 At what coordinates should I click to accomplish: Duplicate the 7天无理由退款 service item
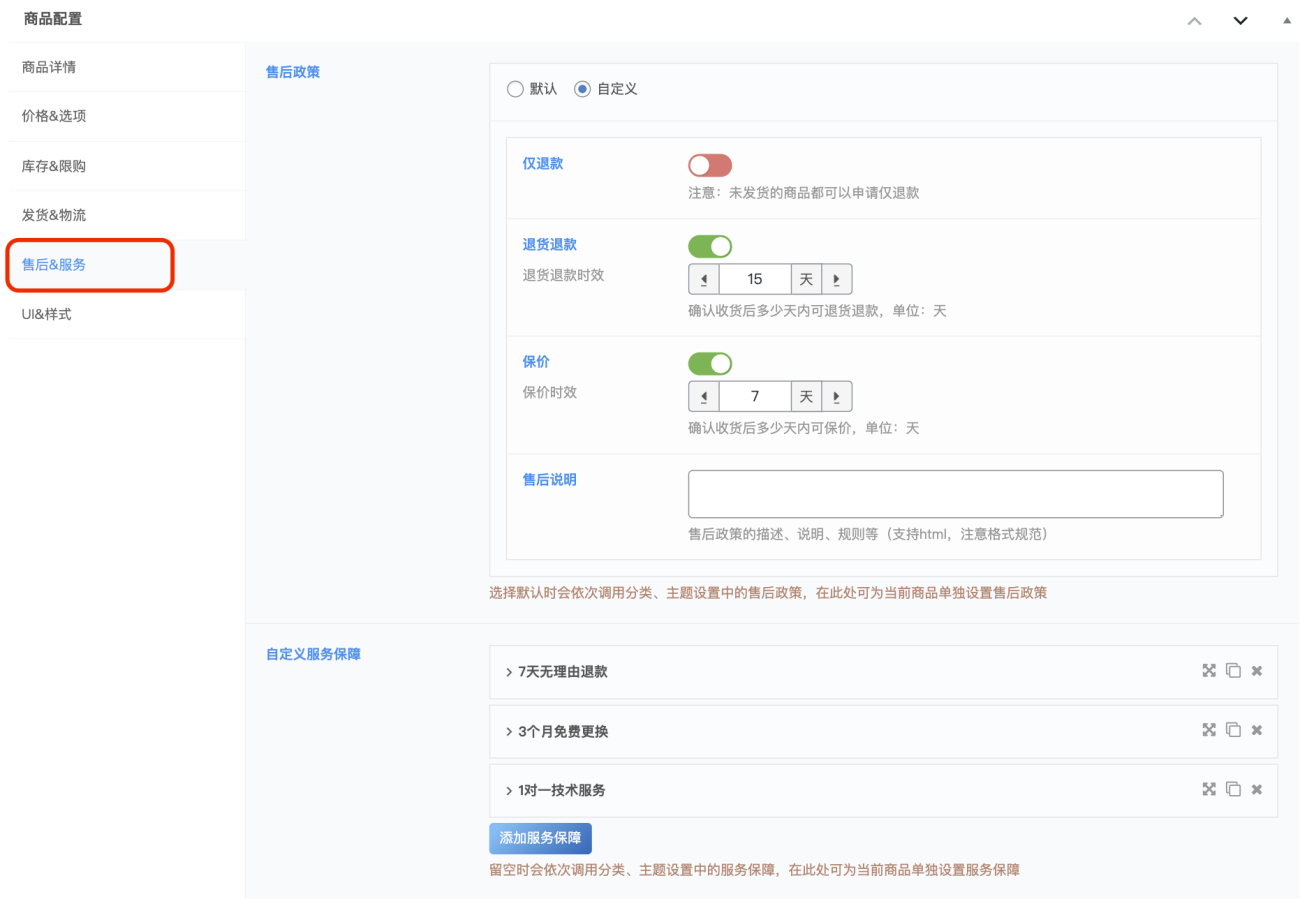point(1233,671)
